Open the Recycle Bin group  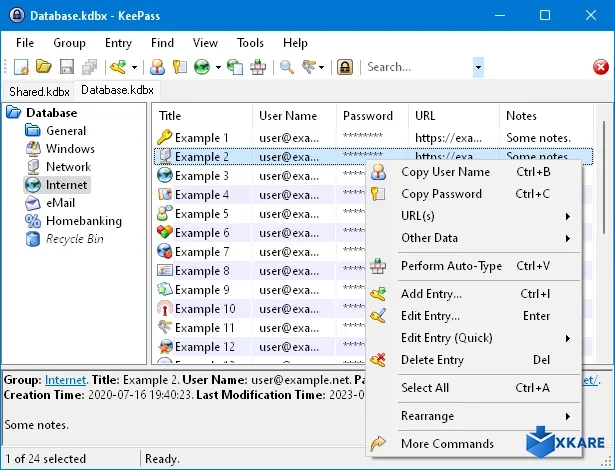pos(75,239)
